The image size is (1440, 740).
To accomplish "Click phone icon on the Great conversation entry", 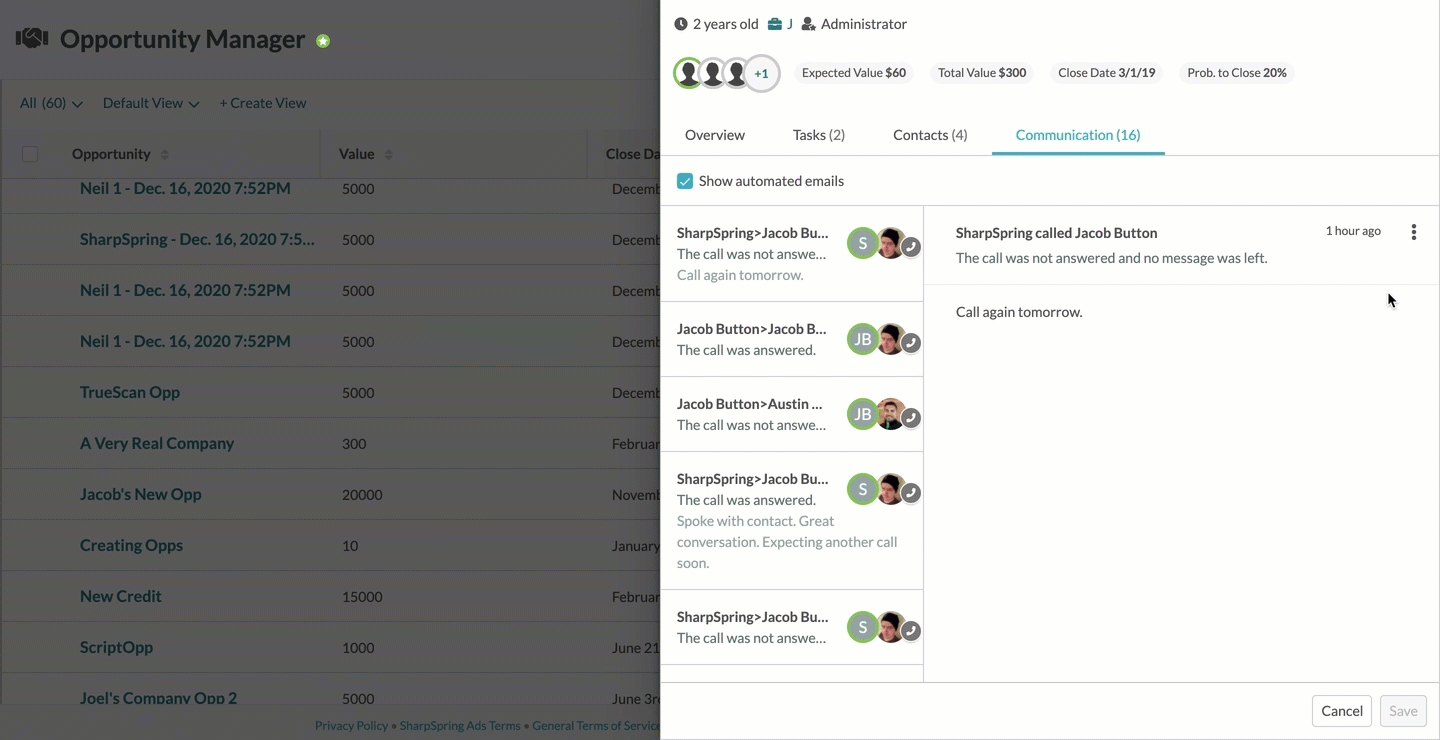I will pyautogui.click(x=911, y=493).
